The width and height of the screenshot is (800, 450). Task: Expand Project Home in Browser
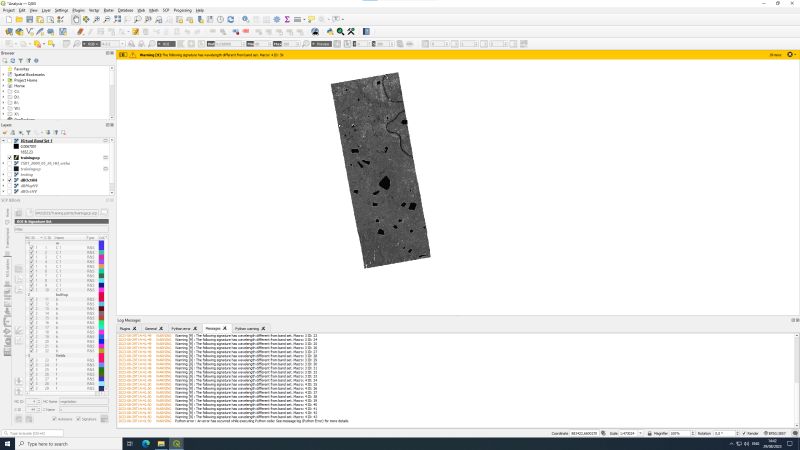click(x=4, y=80)
